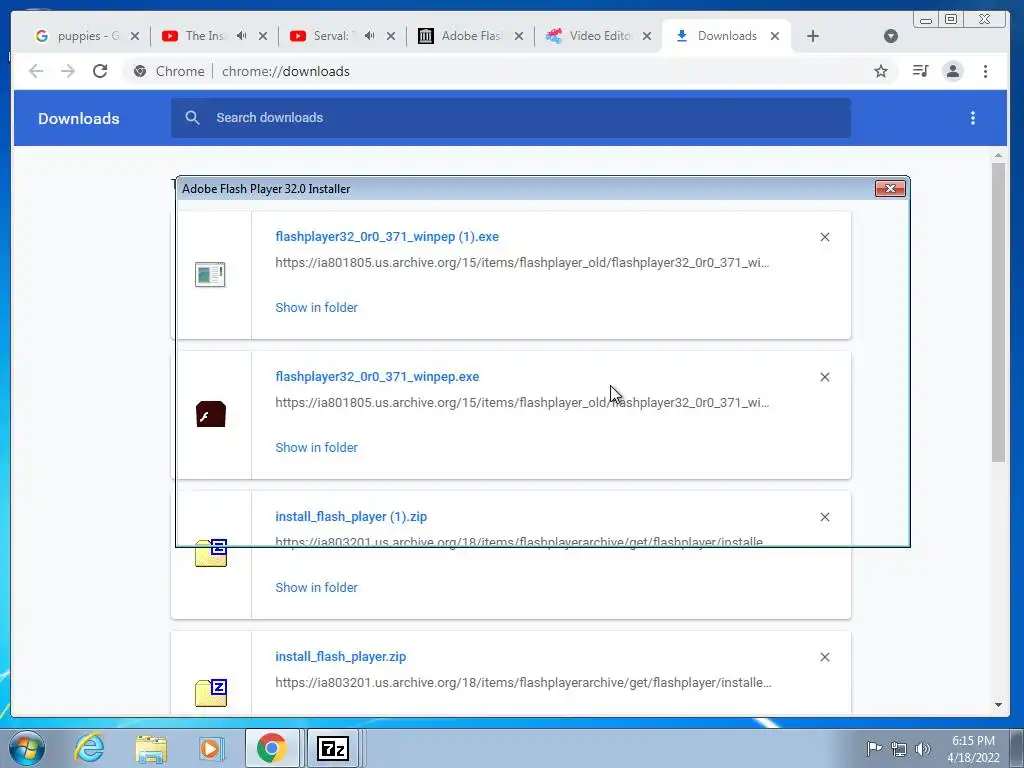1024x768 pixels.
Task: Open the tab search dropdown arrow
Action: click(891, 36)
